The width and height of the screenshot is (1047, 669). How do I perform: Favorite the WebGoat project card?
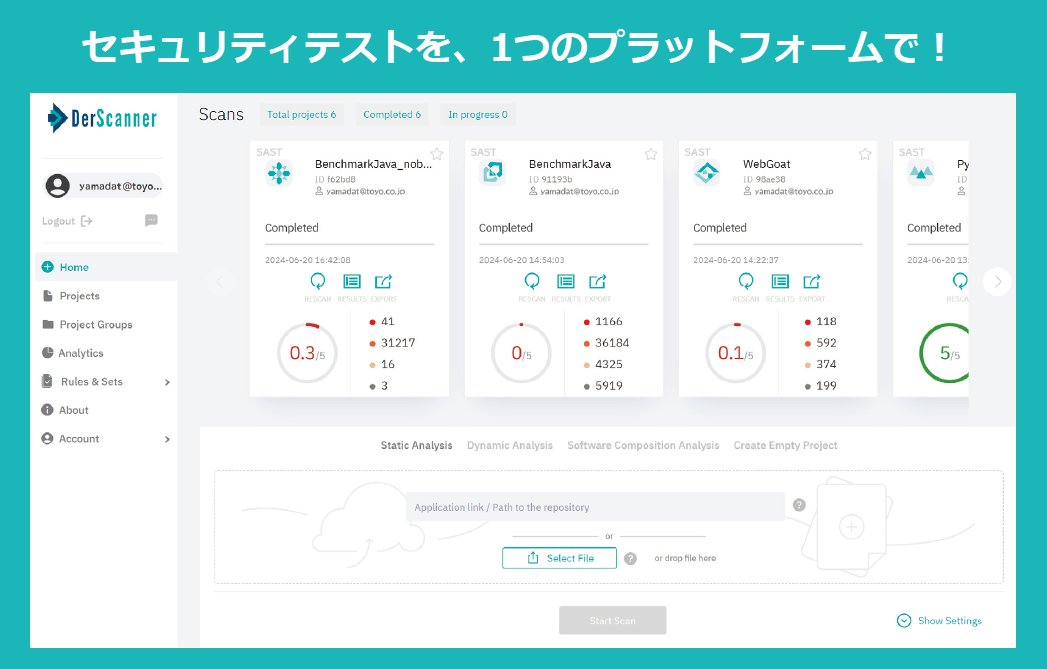pyautogui.click(x=864, y=152)
